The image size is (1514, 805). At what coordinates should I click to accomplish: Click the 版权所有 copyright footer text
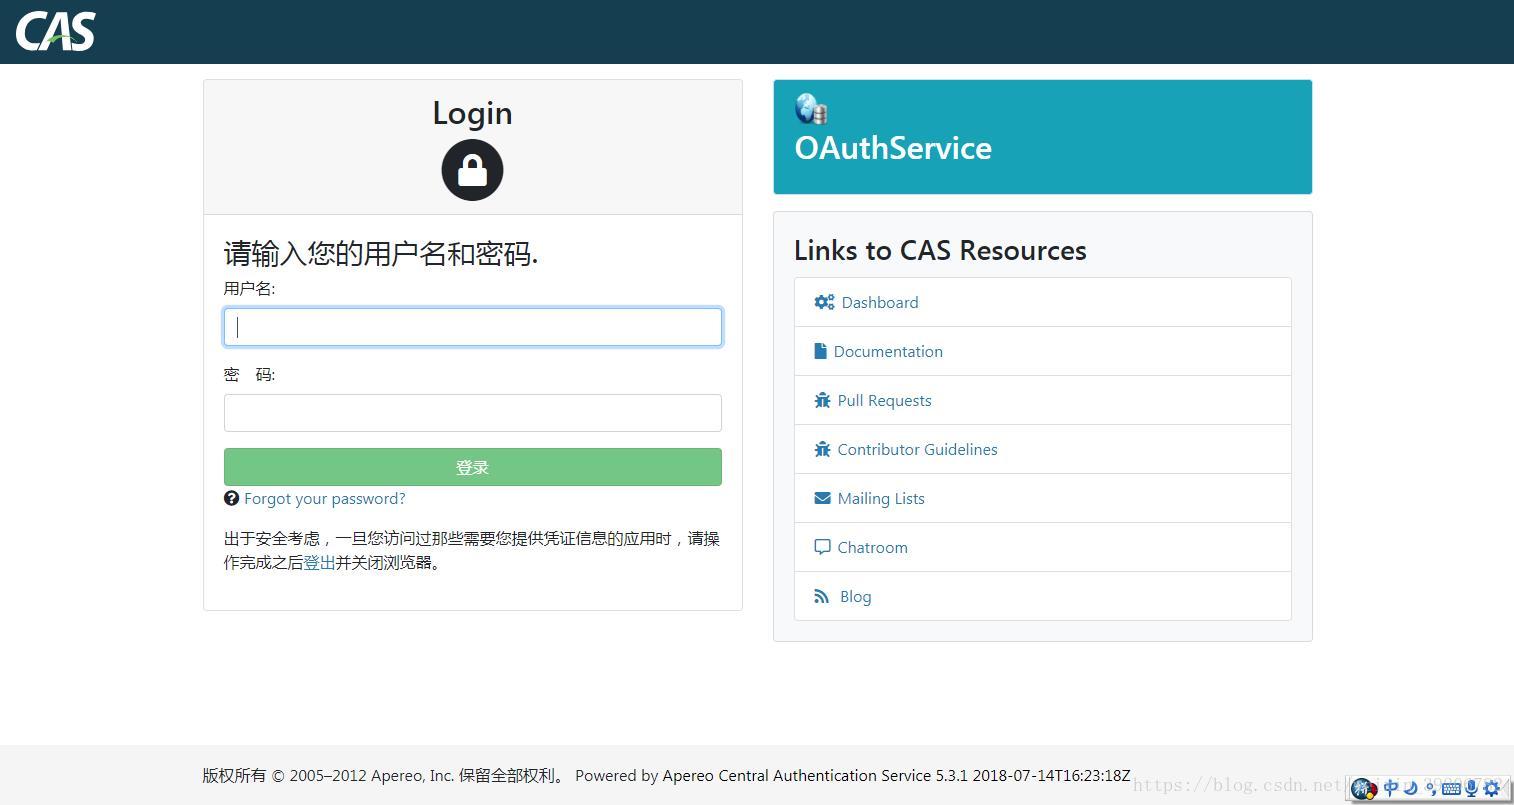tap(385, 775)
